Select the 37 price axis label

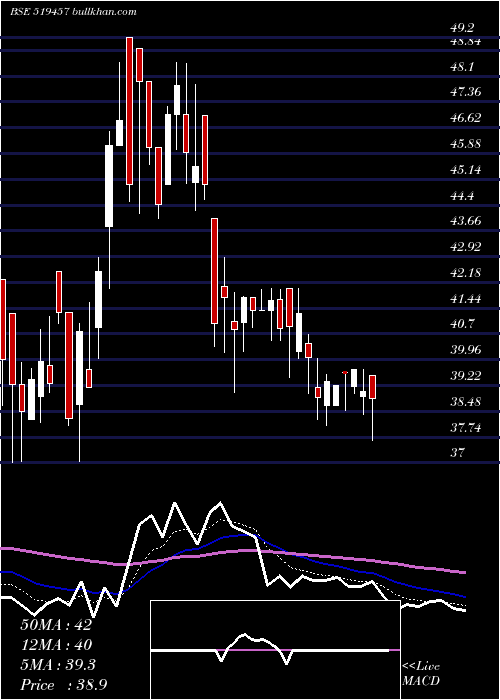click(x=458, y=453)
